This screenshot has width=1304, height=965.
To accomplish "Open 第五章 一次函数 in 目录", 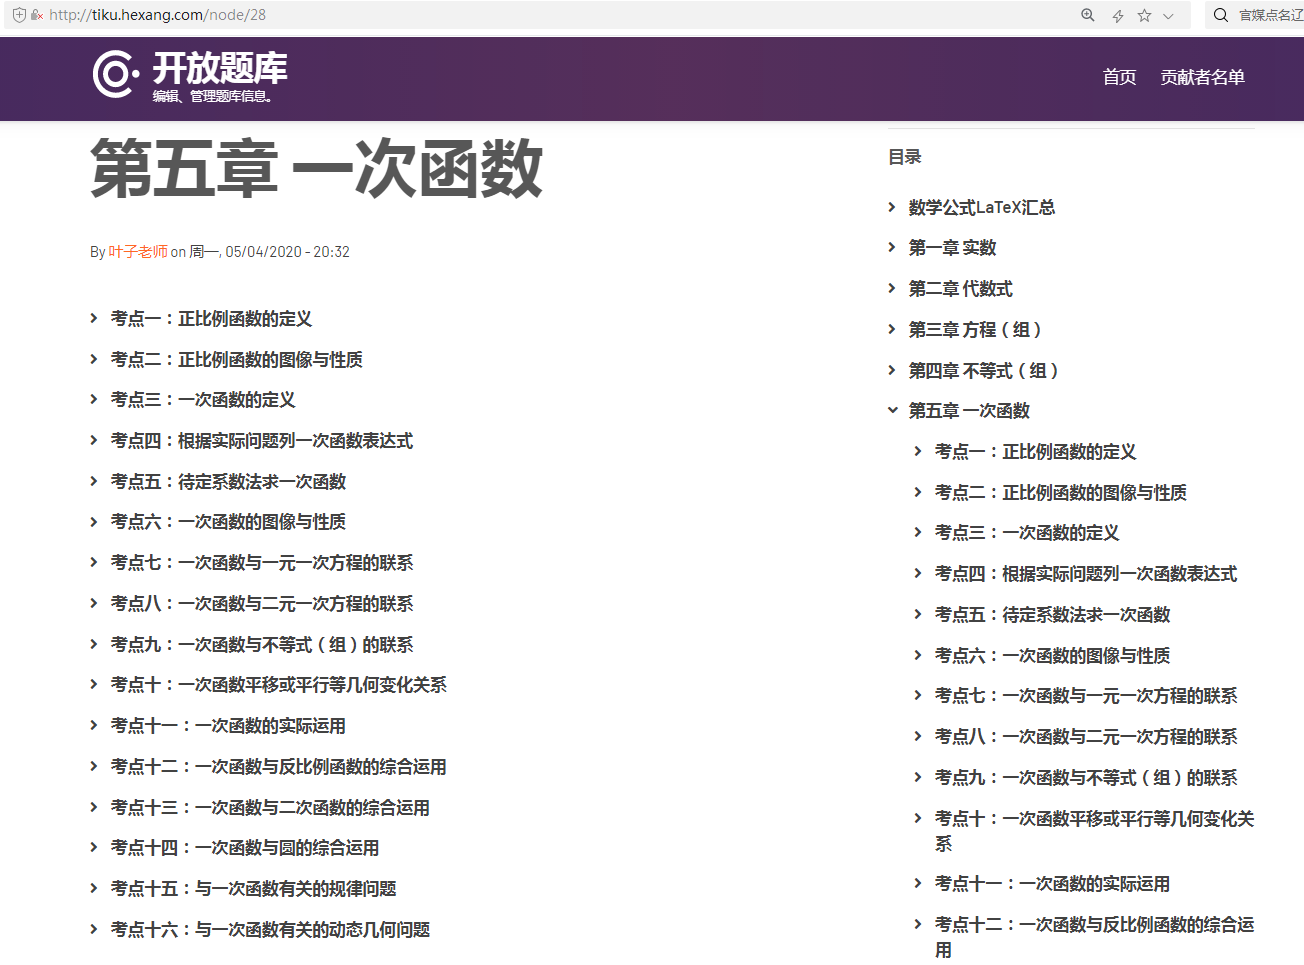I will click(969, 410).
